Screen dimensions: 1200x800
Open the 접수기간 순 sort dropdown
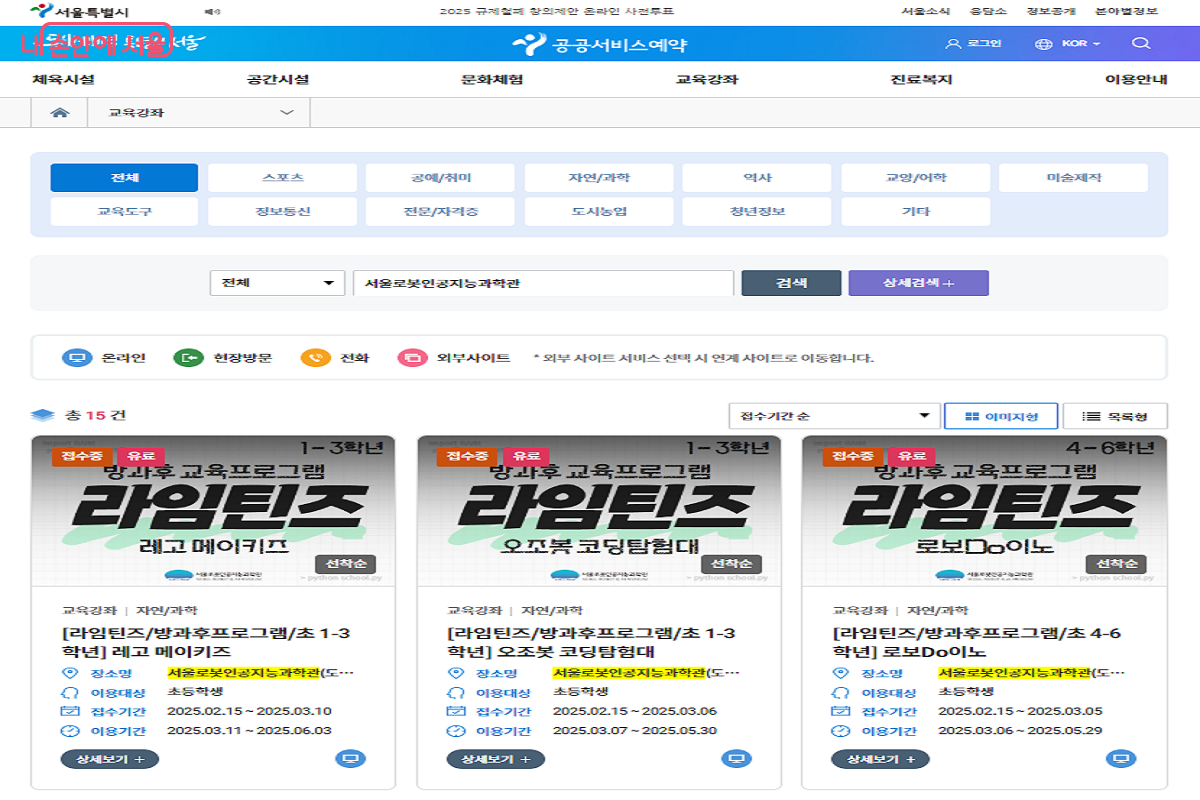(x=834, y=416)
